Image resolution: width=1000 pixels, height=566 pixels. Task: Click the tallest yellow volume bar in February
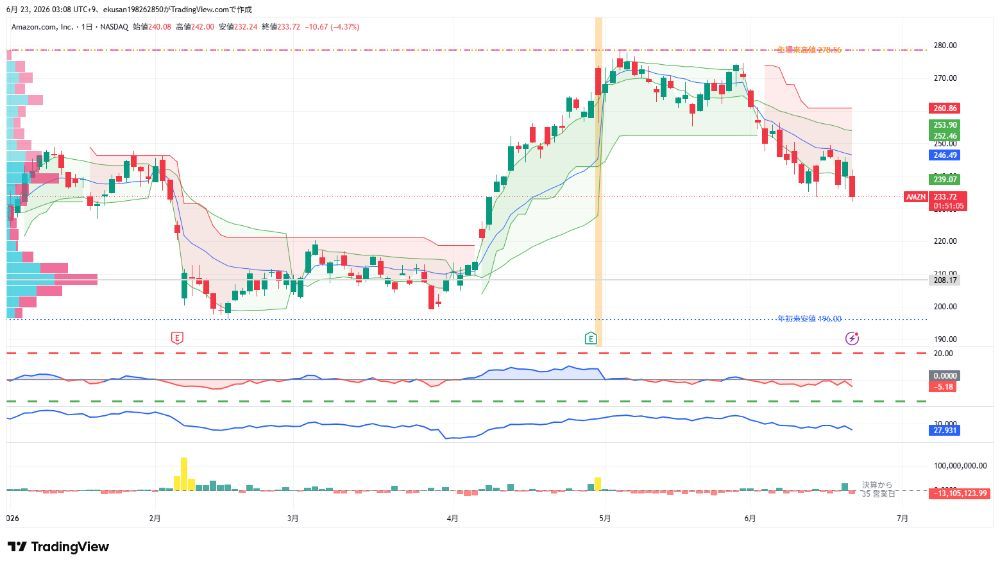pos(184,474)
